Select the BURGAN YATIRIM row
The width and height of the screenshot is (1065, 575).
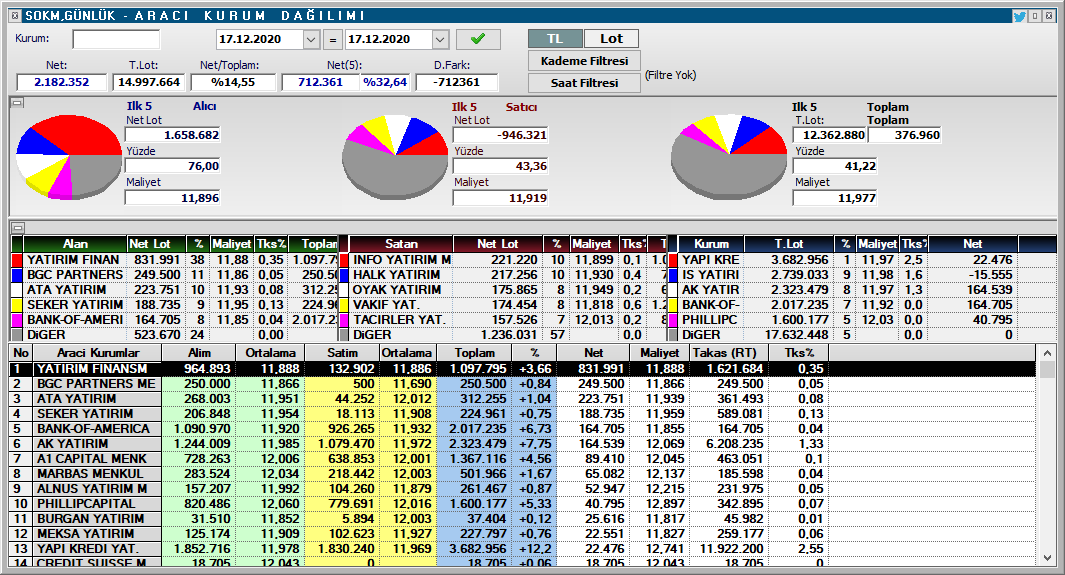pyautogui.click(x=523, y=519)
